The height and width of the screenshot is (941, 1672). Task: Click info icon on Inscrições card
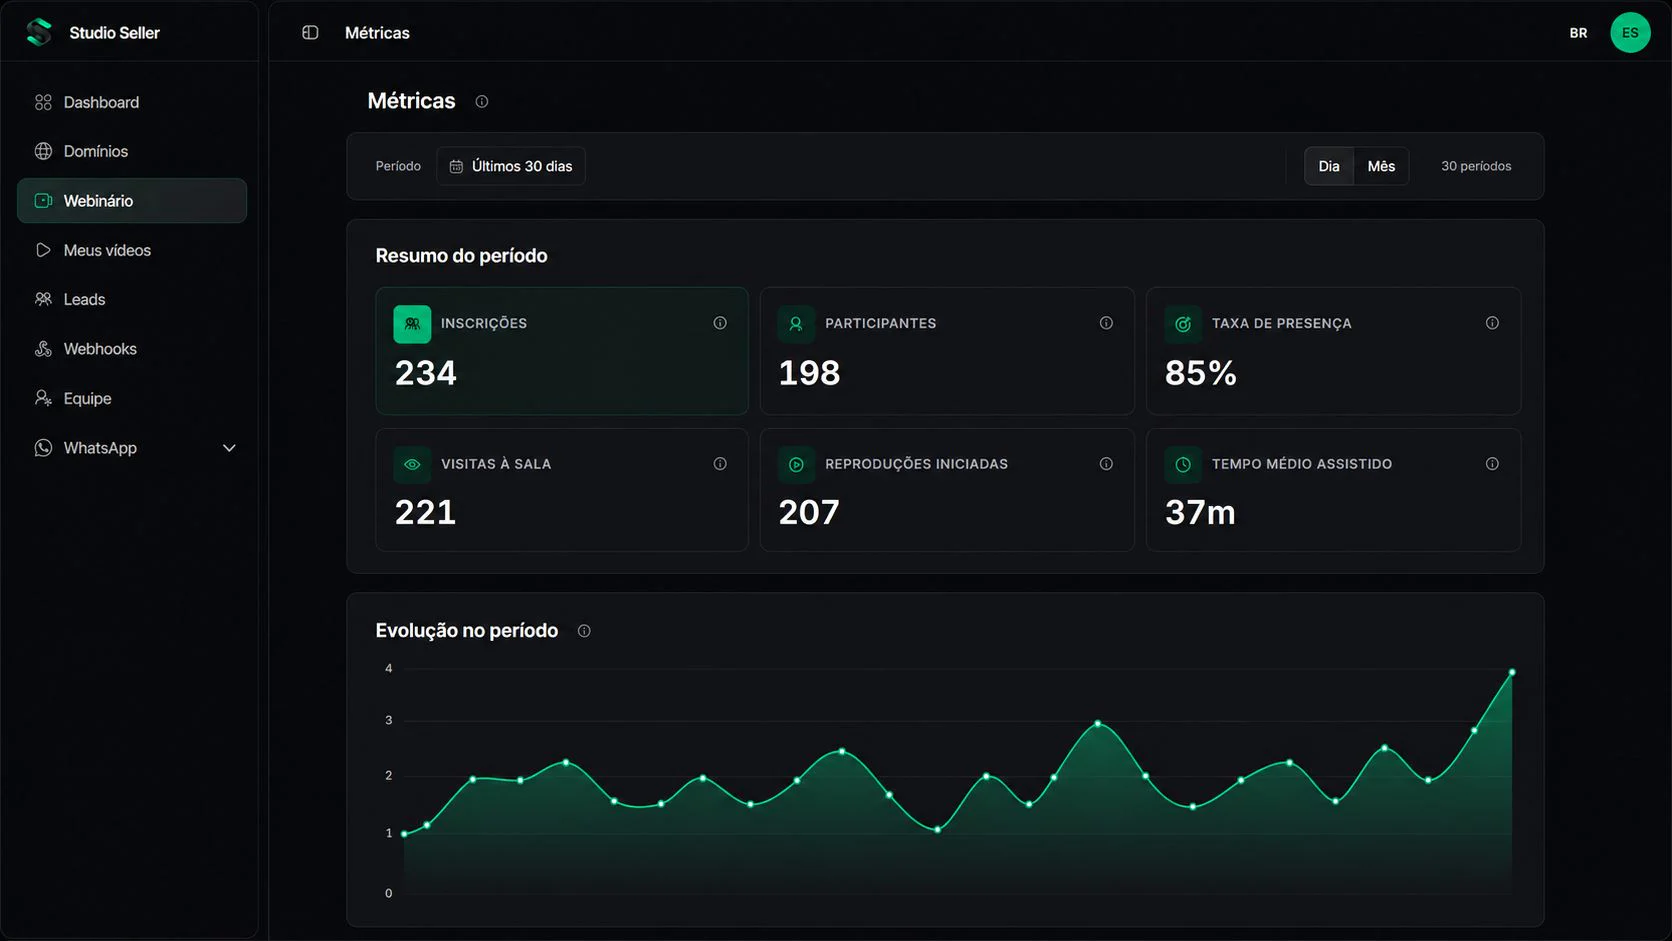[x=720, y=323]
